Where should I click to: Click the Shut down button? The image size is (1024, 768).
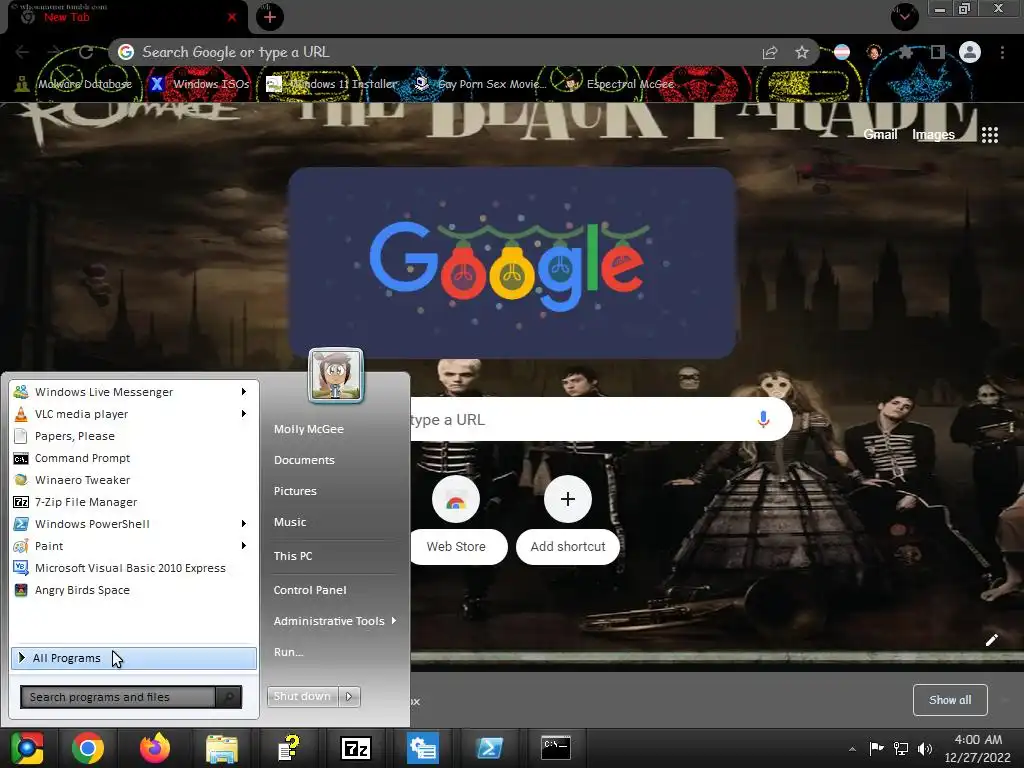(302, 696)
